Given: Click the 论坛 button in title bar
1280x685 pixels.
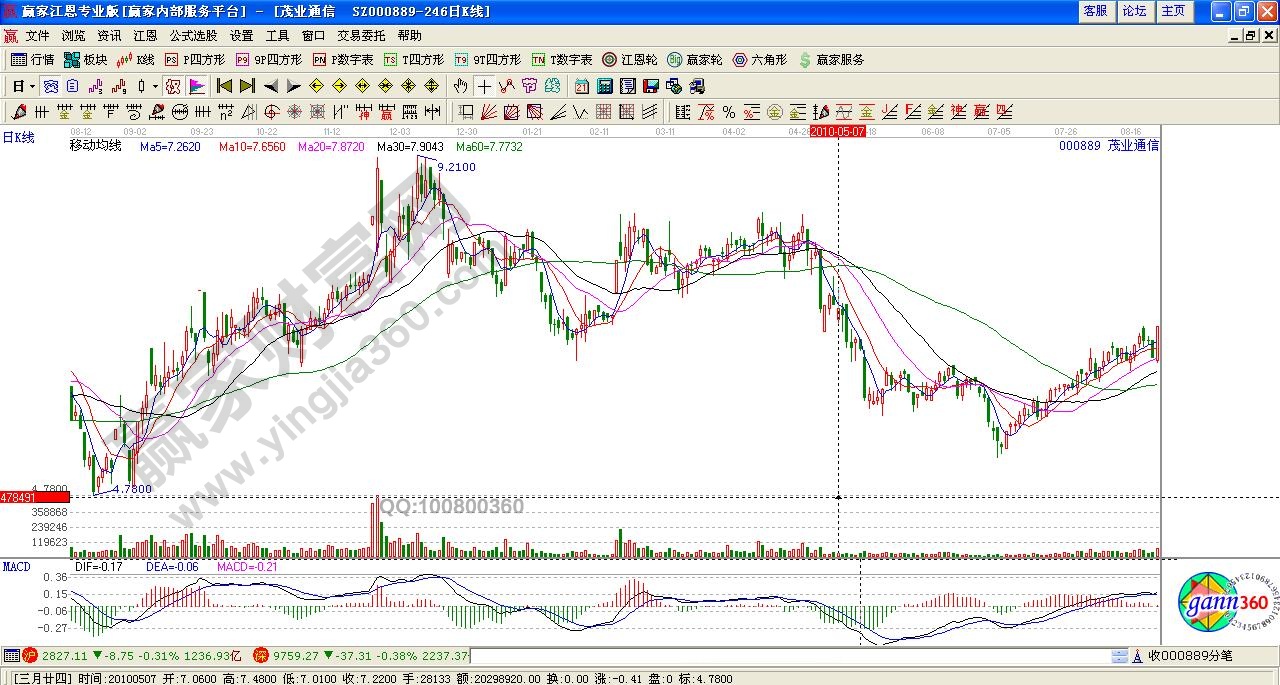Looking at the screenshot, I should tap(1134, 11).
